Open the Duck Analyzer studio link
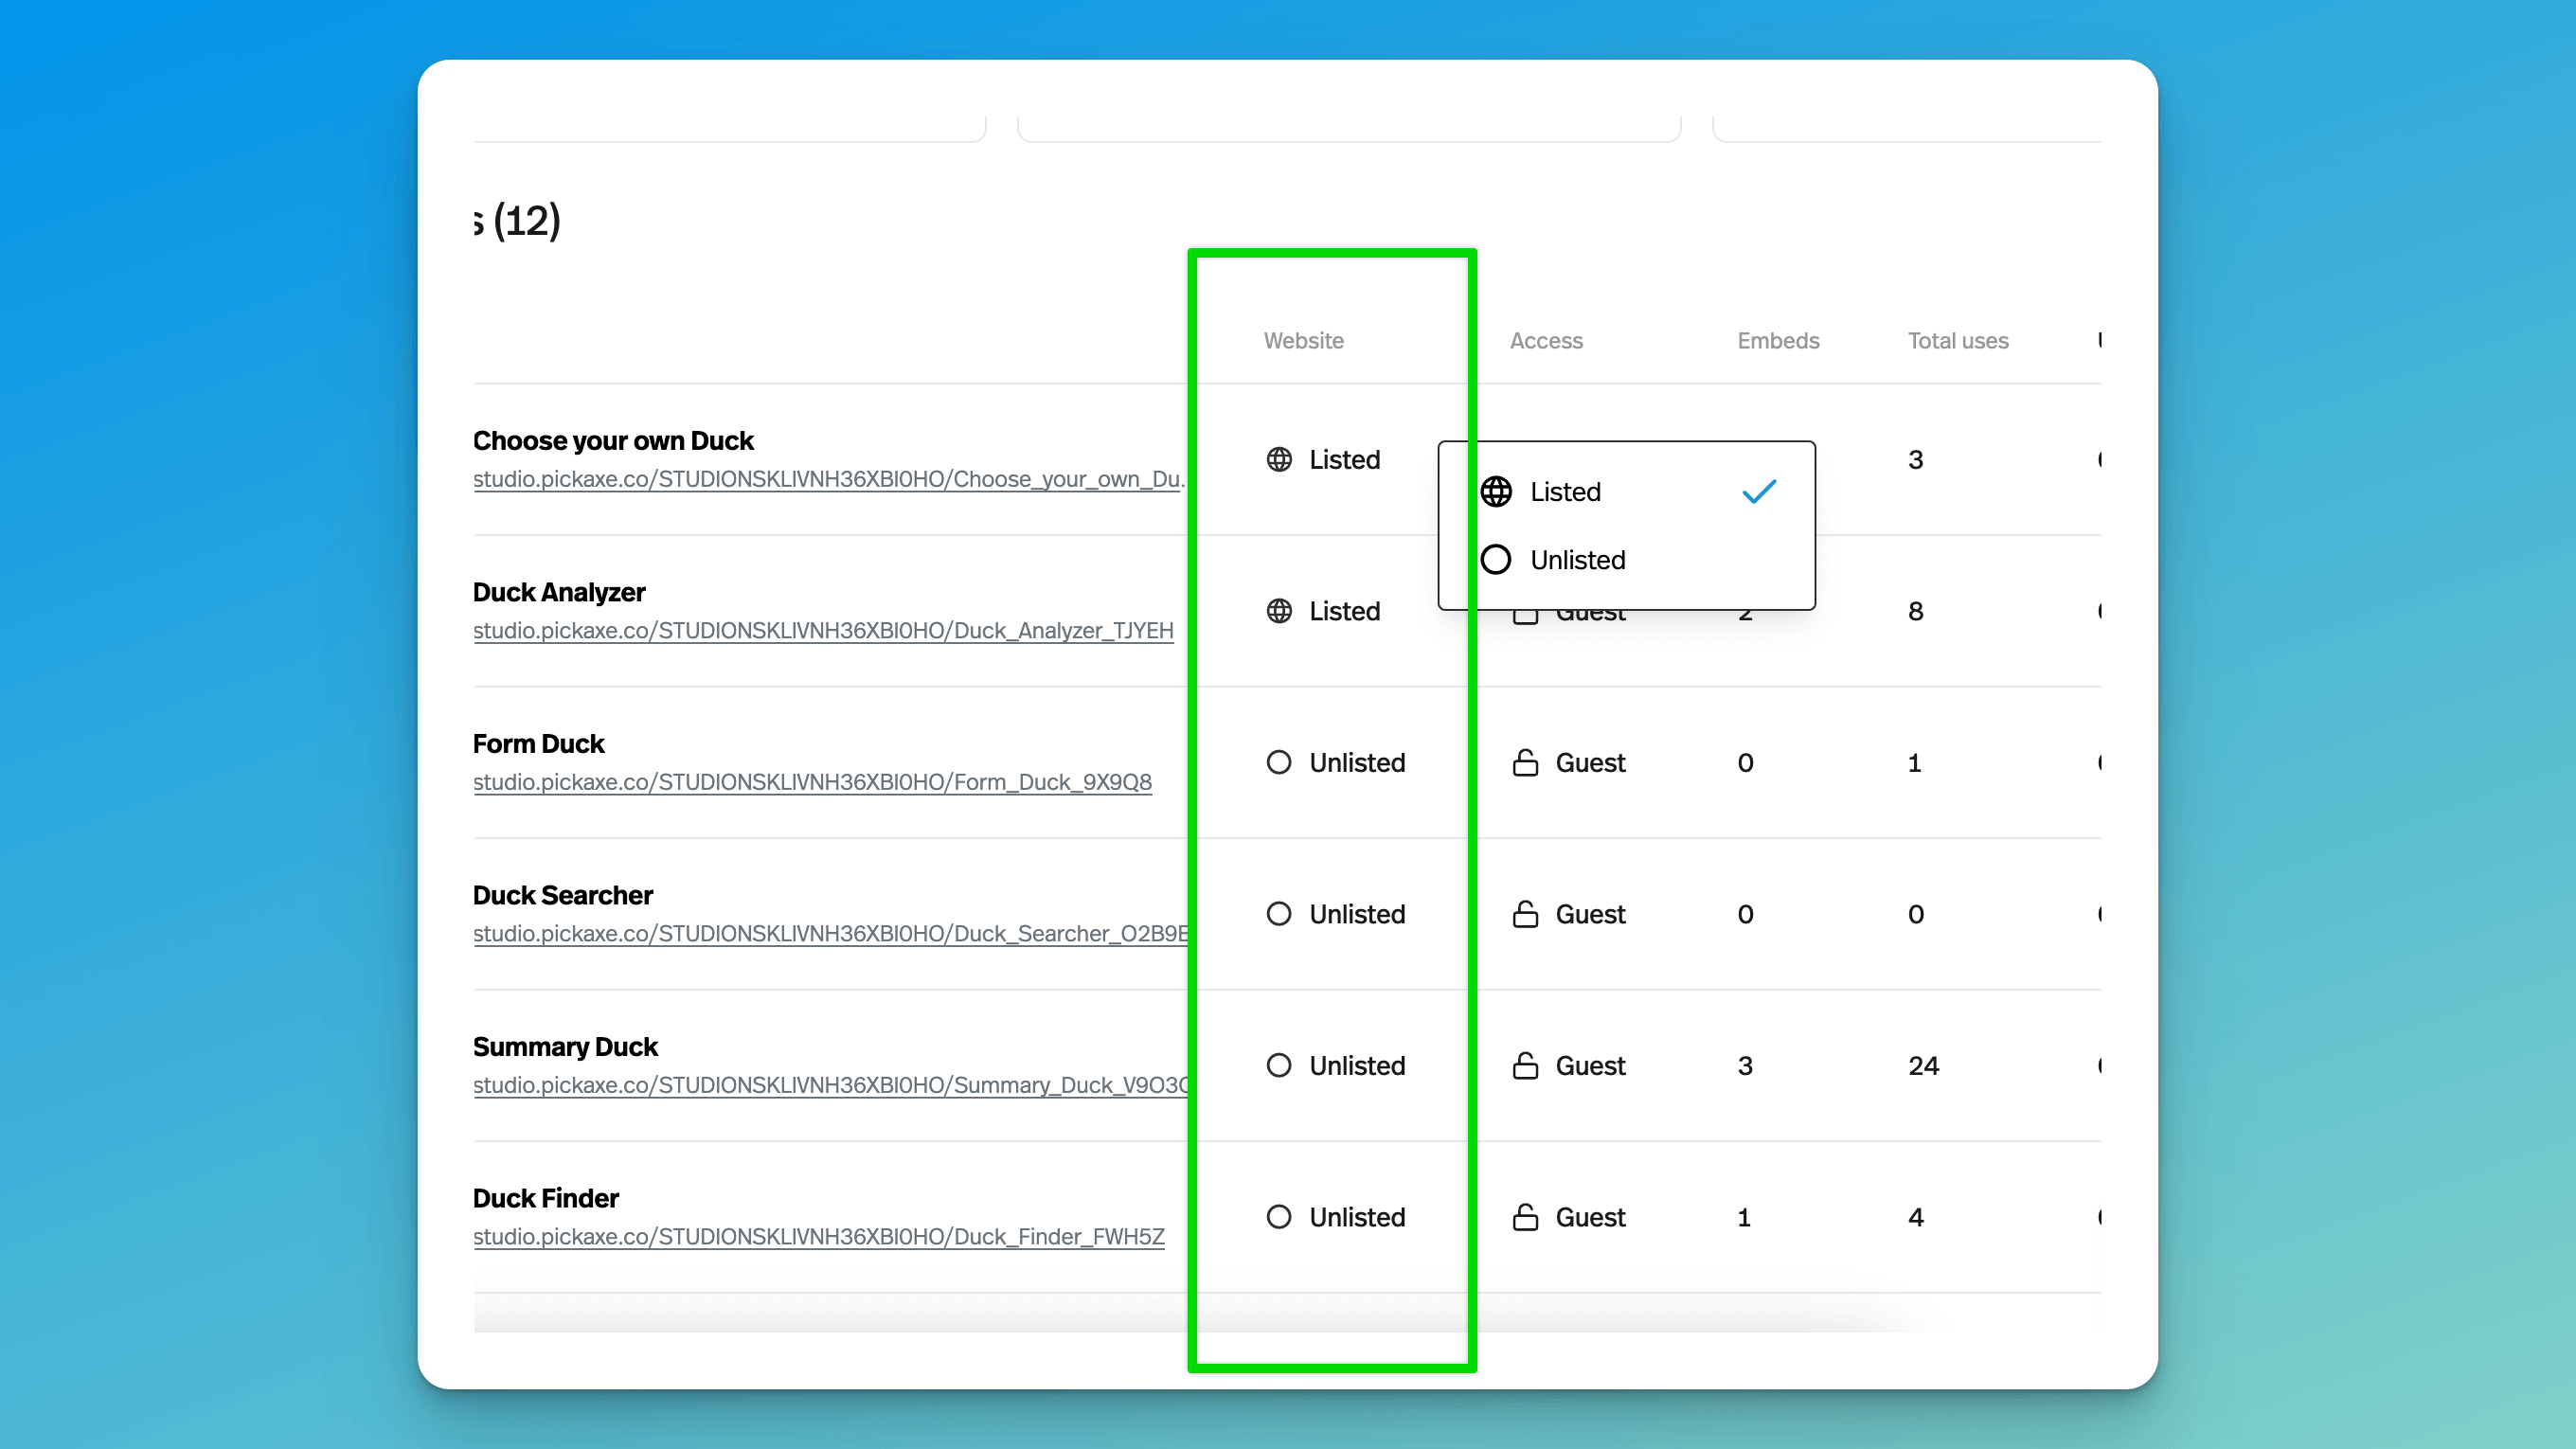 823,631
